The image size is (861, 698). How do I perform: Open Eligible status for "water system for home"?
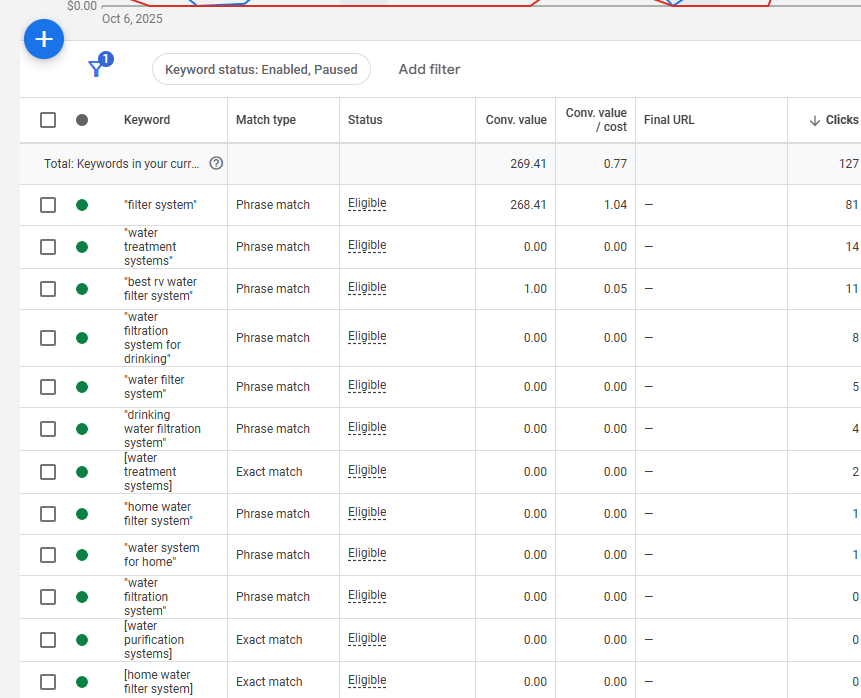pos(367,554)
